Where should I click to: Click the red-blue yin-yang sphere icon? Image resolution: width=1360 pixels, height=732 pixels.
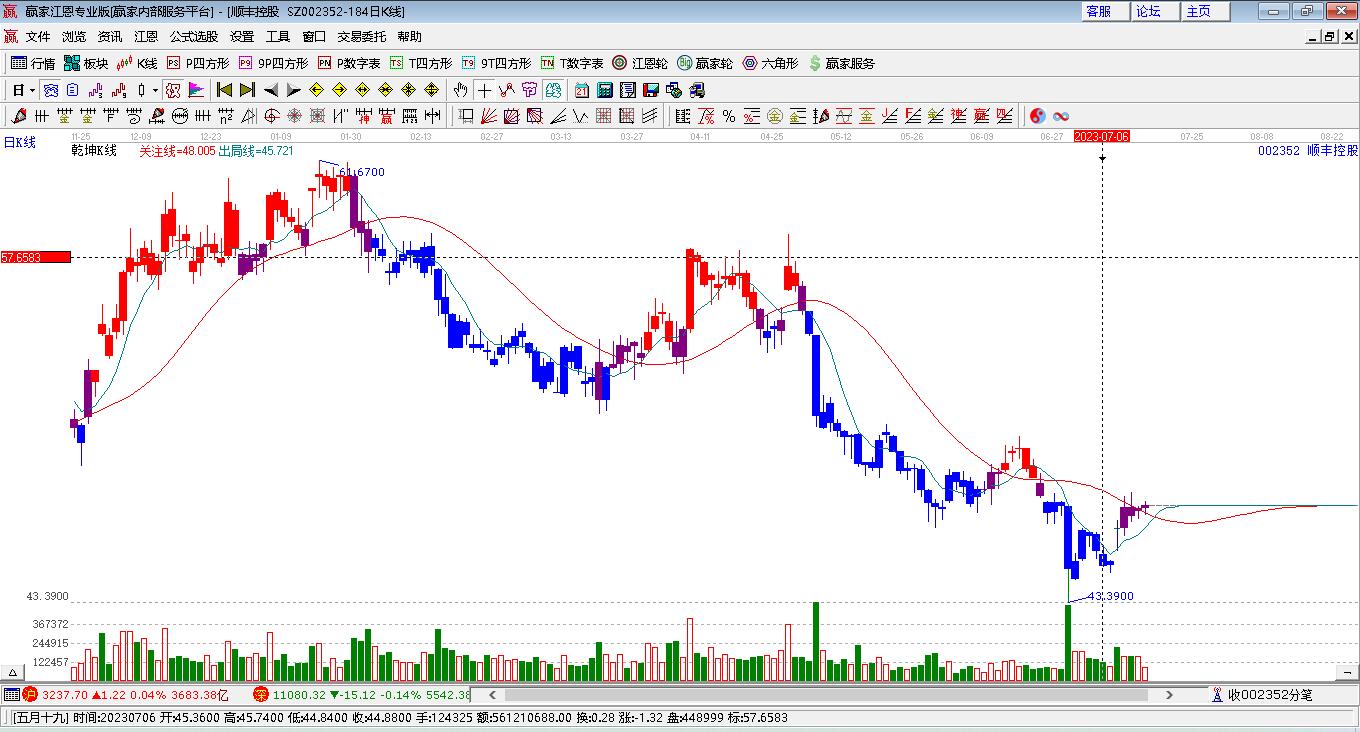(x=1037, y=116)
